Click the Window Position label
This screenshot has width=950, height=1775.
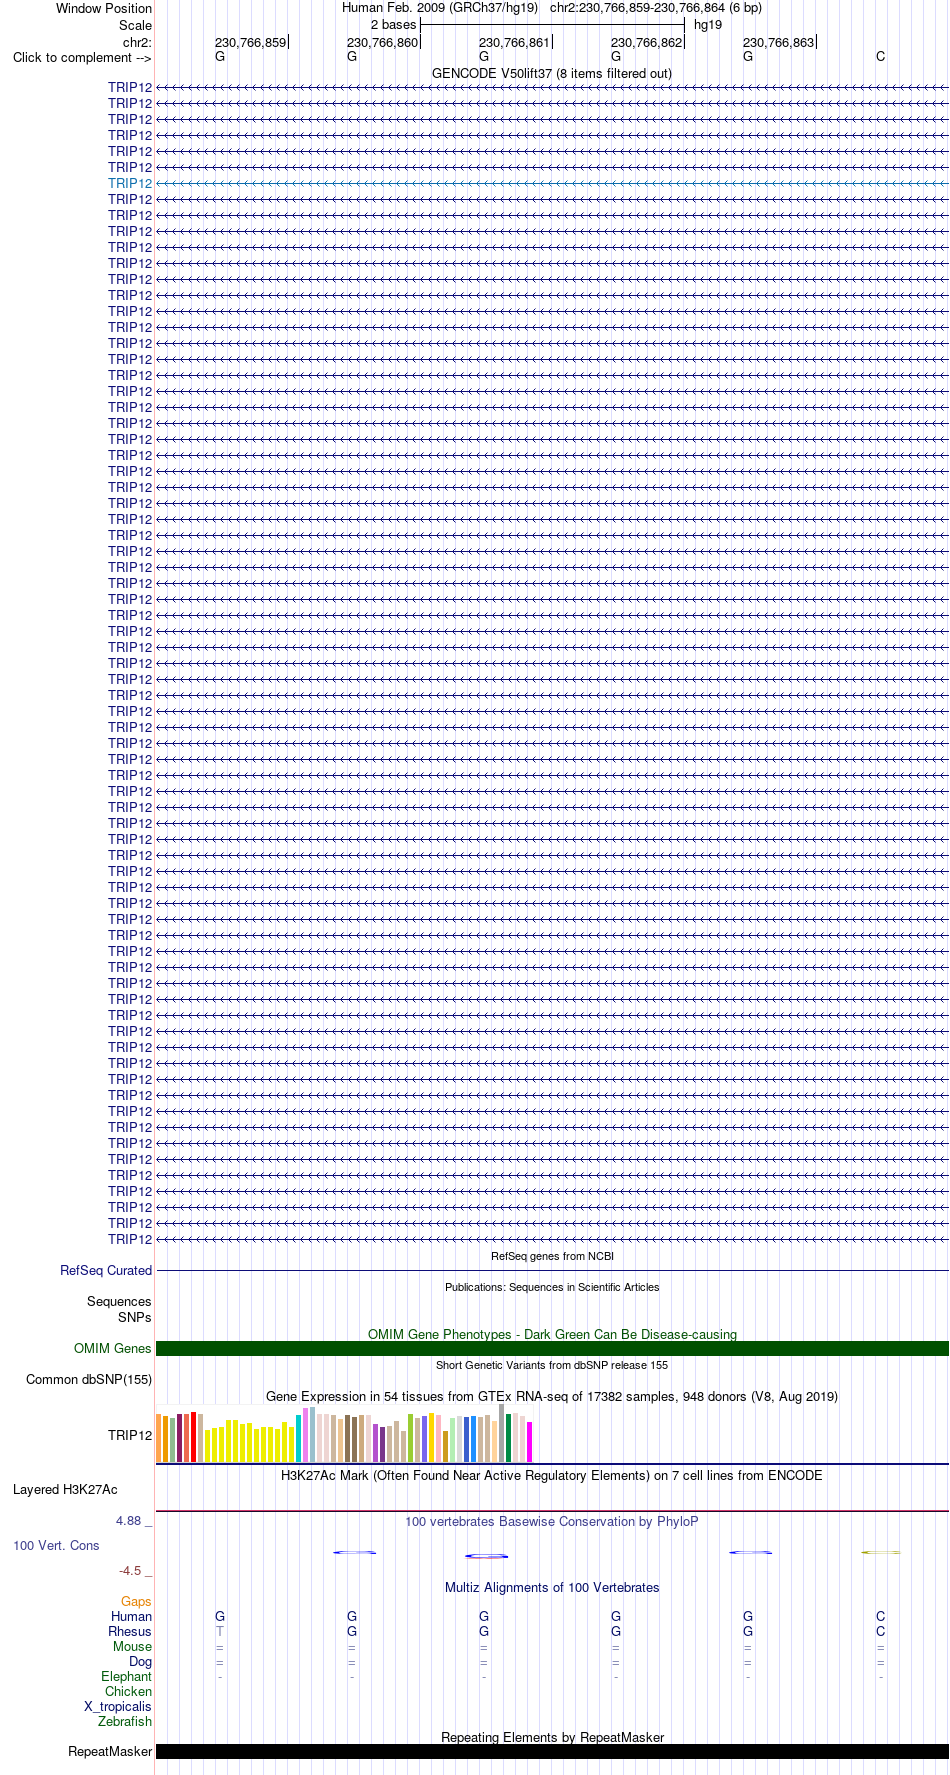[x=104, y=9]
